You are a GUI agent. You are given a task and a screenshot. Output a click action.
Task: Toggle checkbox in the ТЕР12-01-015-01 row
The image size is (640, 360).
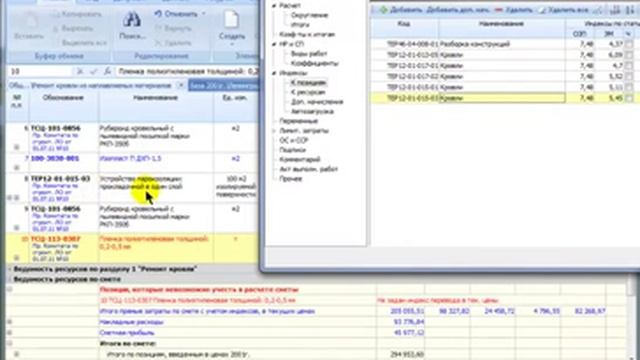pos(629,87)
